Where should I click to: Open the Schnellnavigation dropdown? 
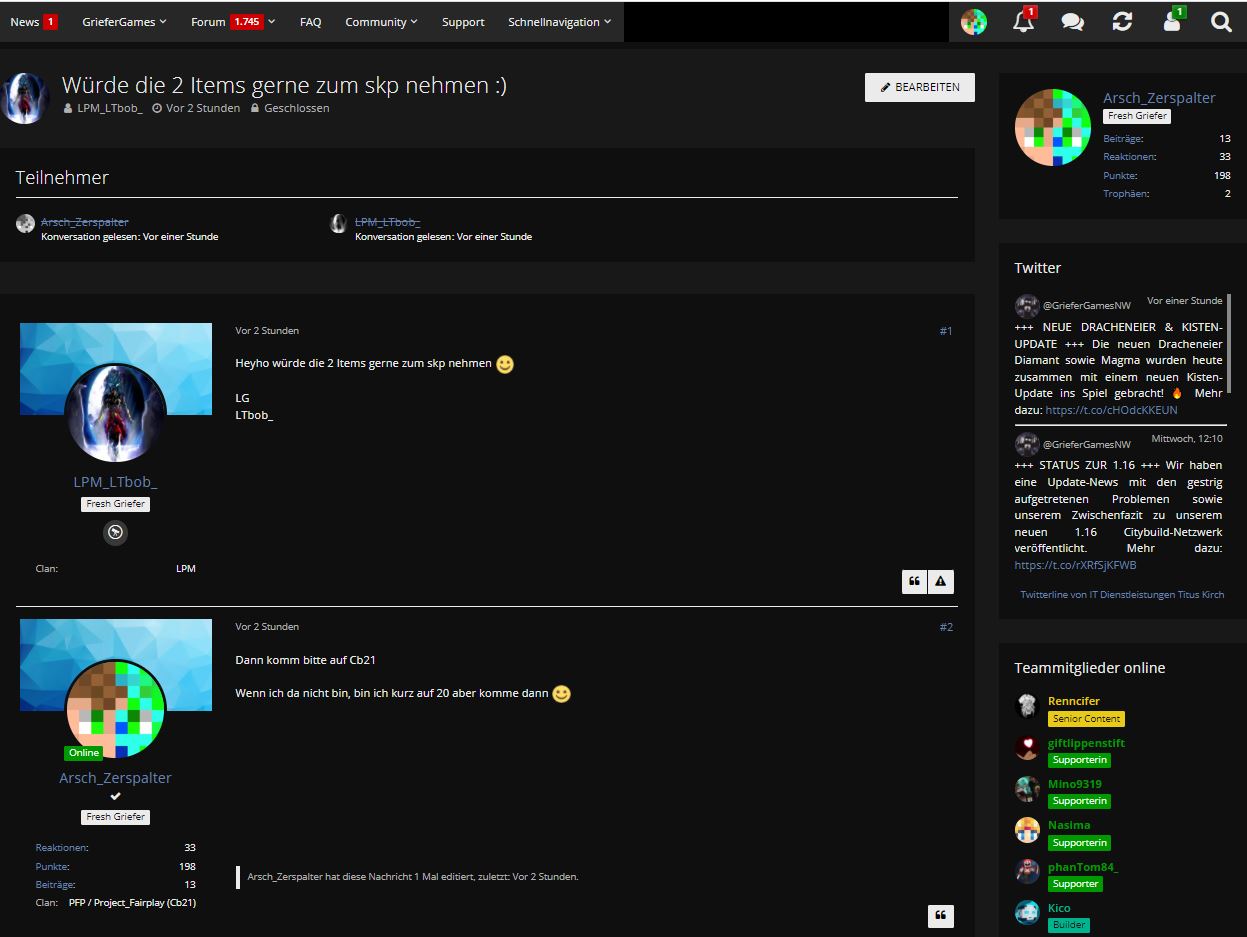[x=559, y=22]
